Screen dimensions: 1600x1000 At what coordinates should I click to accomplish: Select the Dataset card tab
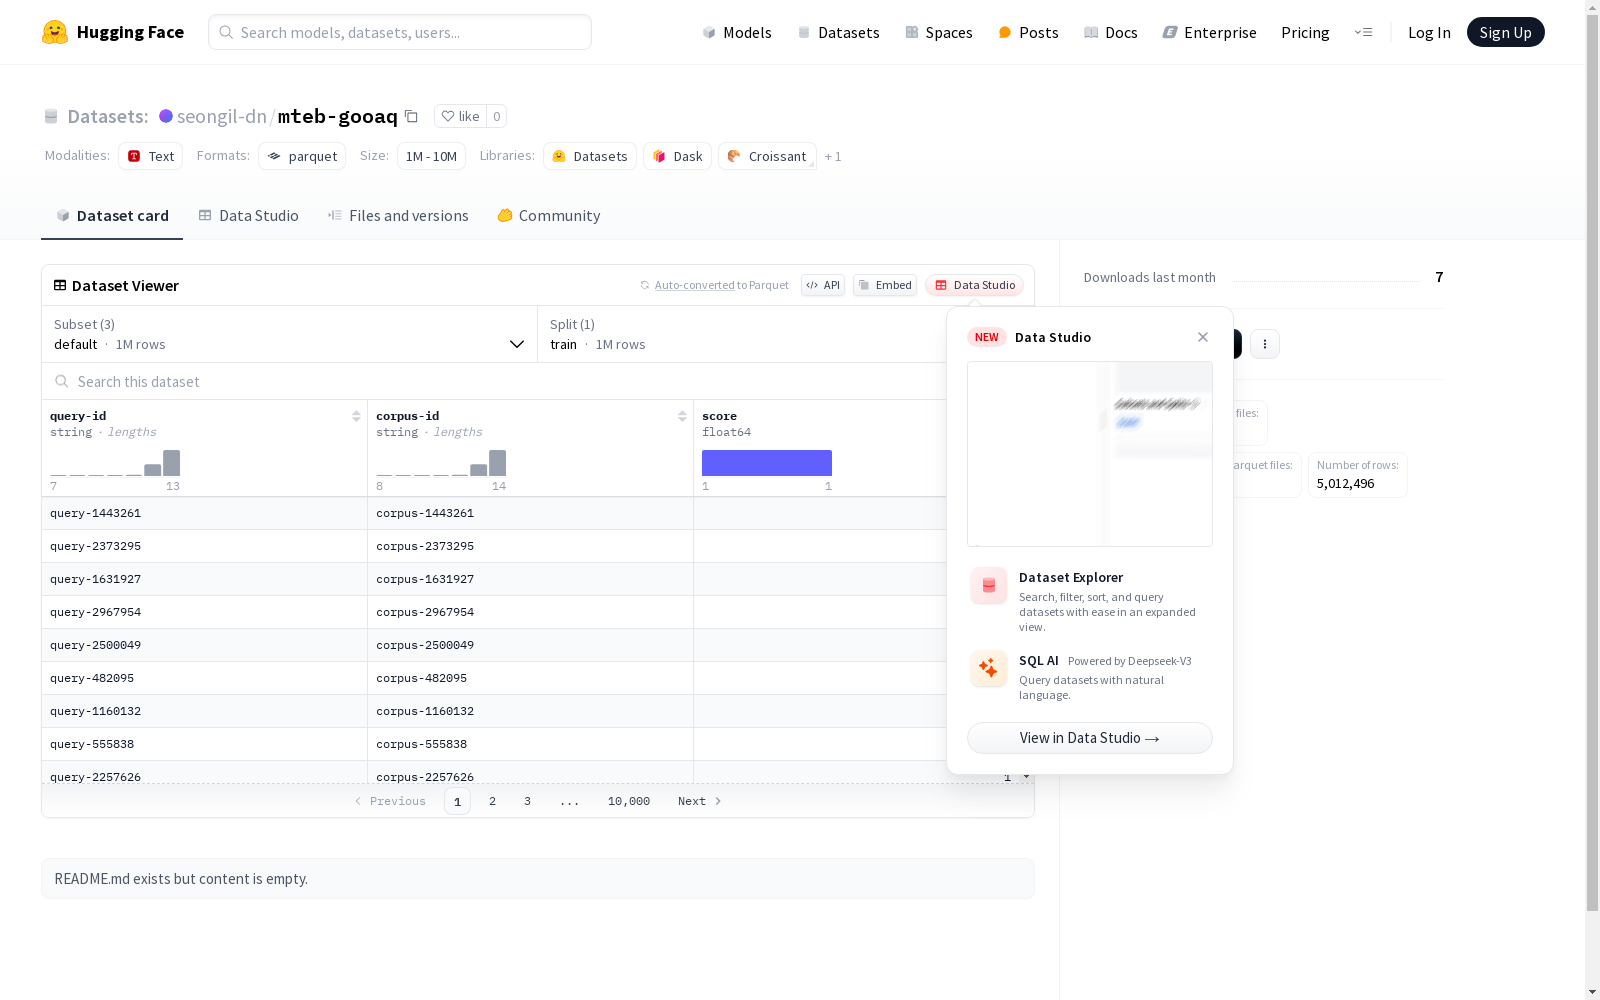pyautogui.click(x=112, y=216)
